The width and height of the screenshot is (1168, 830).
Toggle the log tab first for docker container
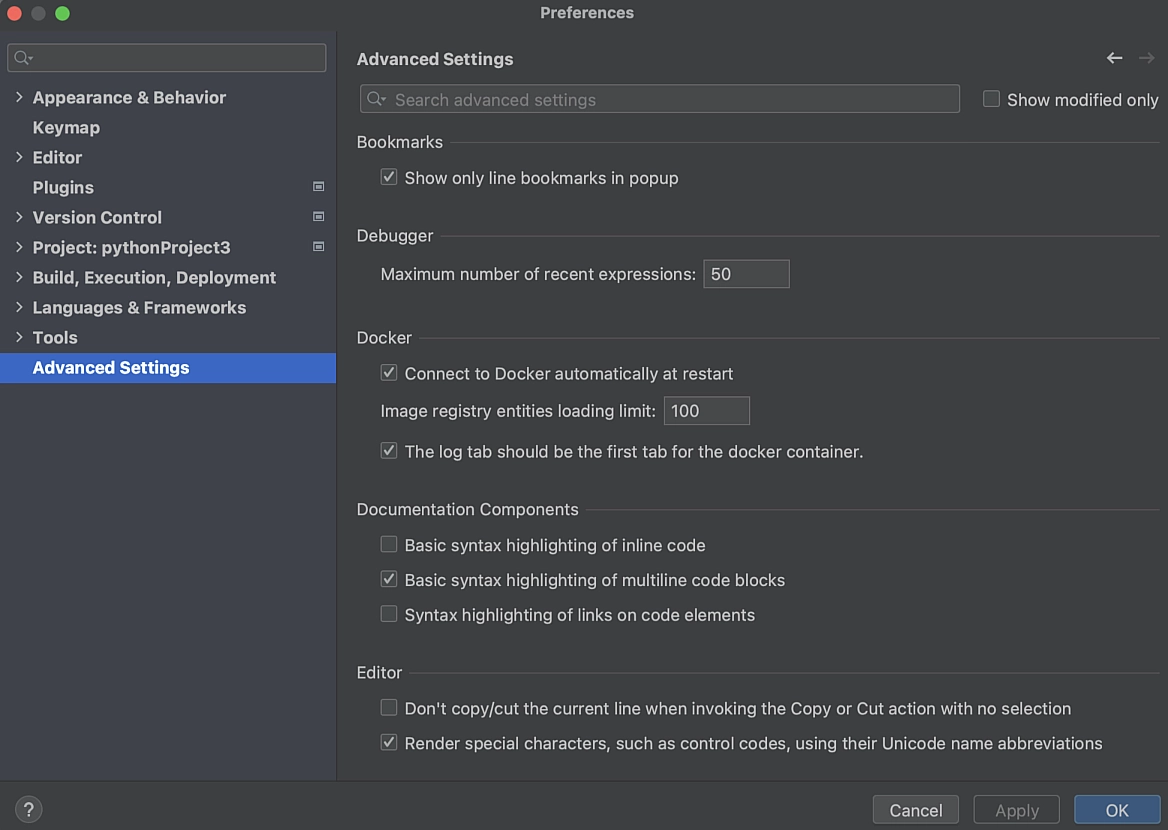click(x=389, y=451)
